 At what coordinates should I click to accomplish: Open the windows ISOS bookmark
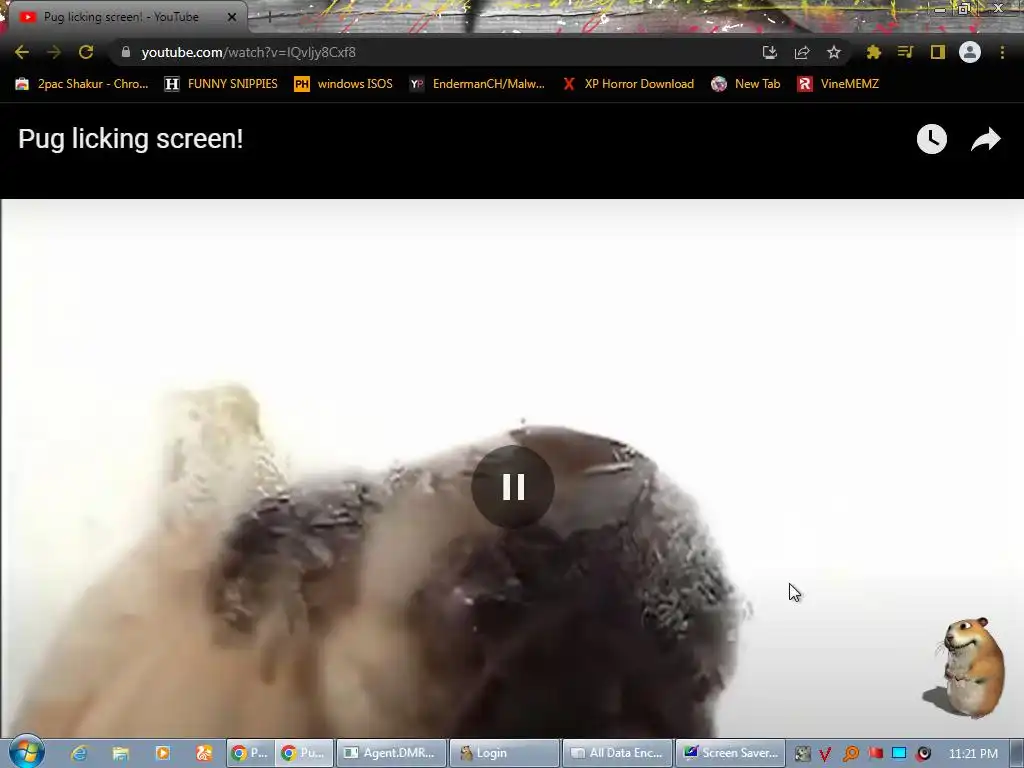pos(344,84)
